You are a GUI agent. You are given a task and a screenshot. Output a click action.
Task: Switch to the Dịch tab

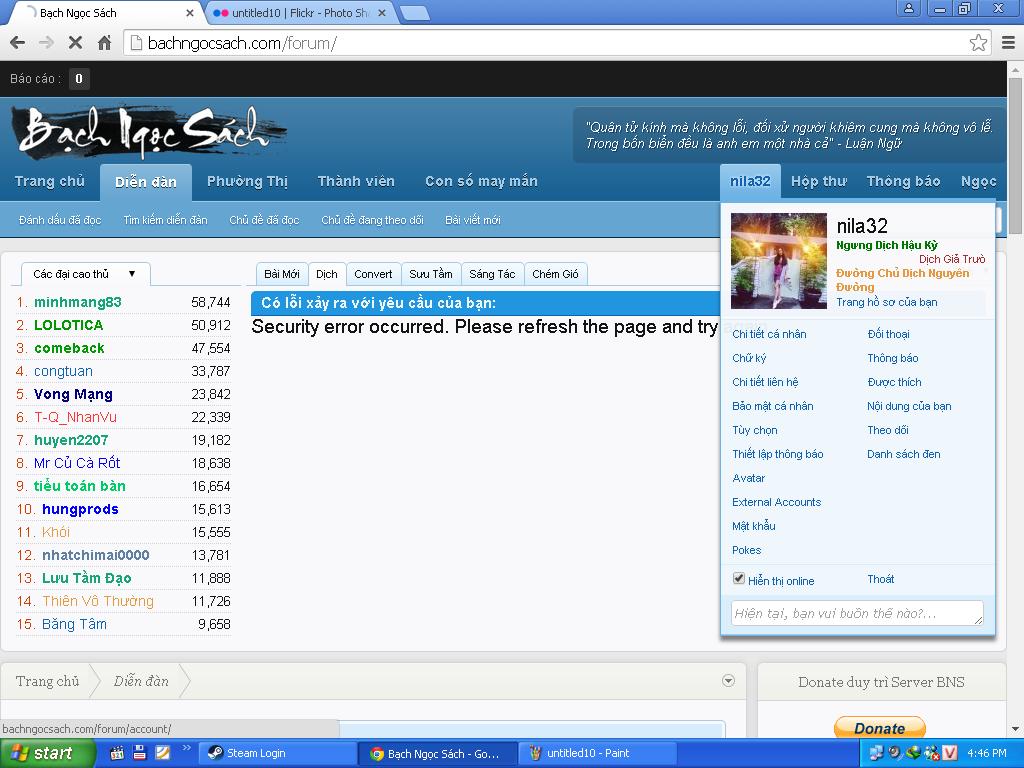pyautogui.click(x=327, y=274)
